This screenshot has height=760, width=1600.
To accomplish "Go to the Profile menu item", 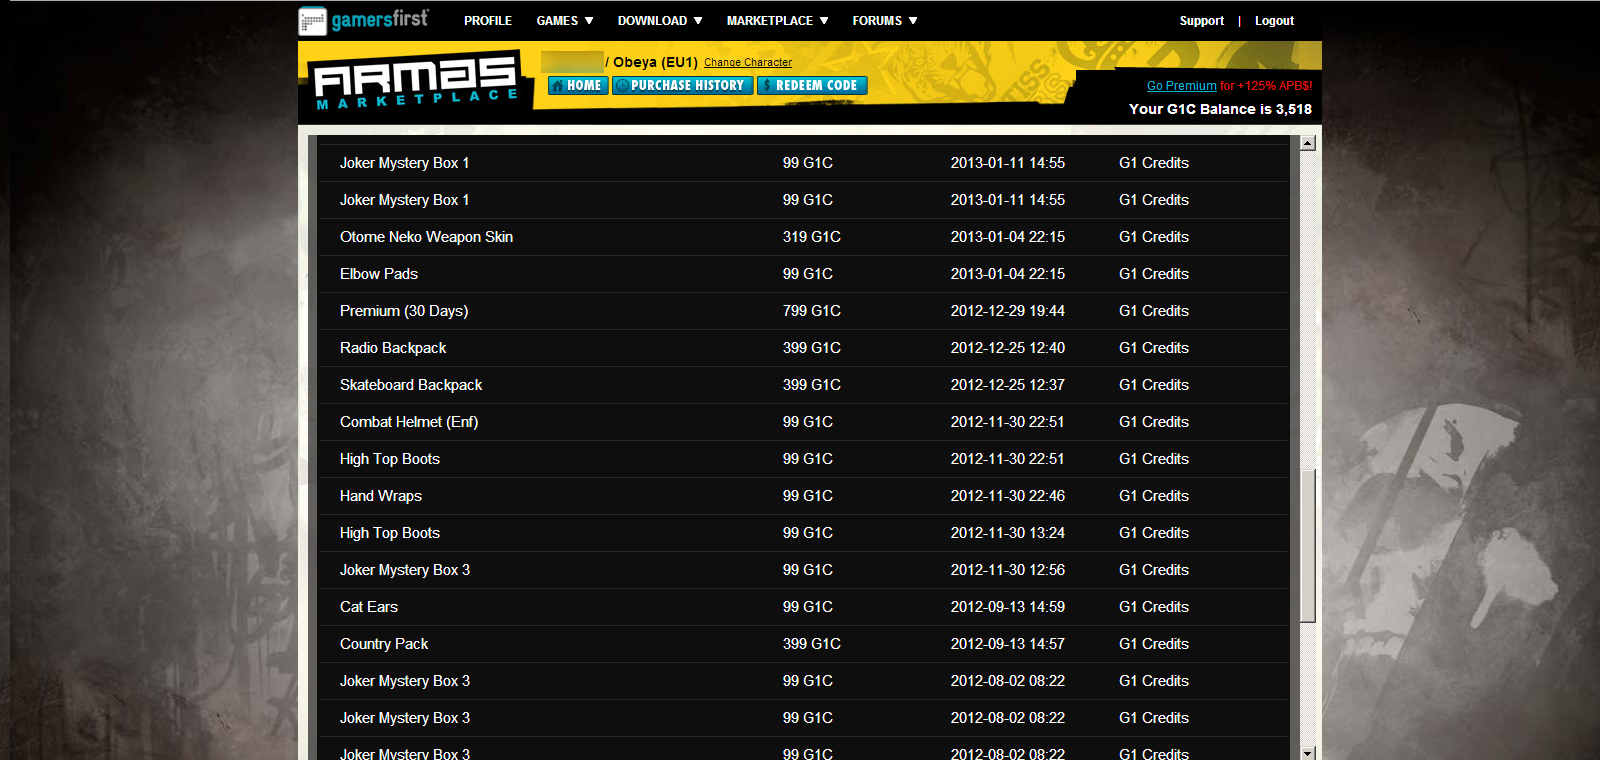I will 488,21.
